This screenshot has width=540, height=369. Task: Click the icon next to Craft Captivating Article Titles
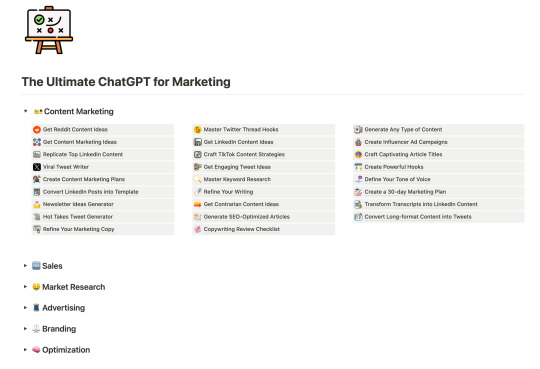359,155
